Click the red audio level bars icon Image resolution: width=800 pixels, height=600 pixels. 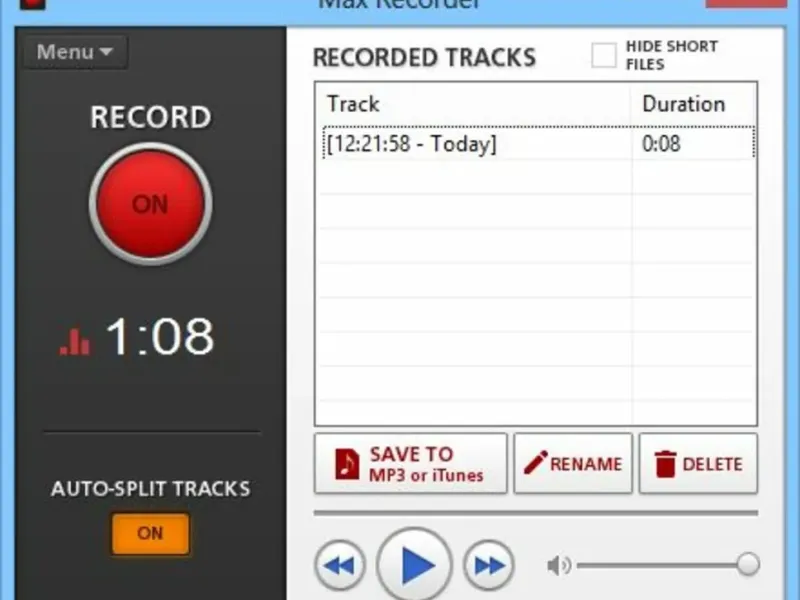click(x=74, y=341)
